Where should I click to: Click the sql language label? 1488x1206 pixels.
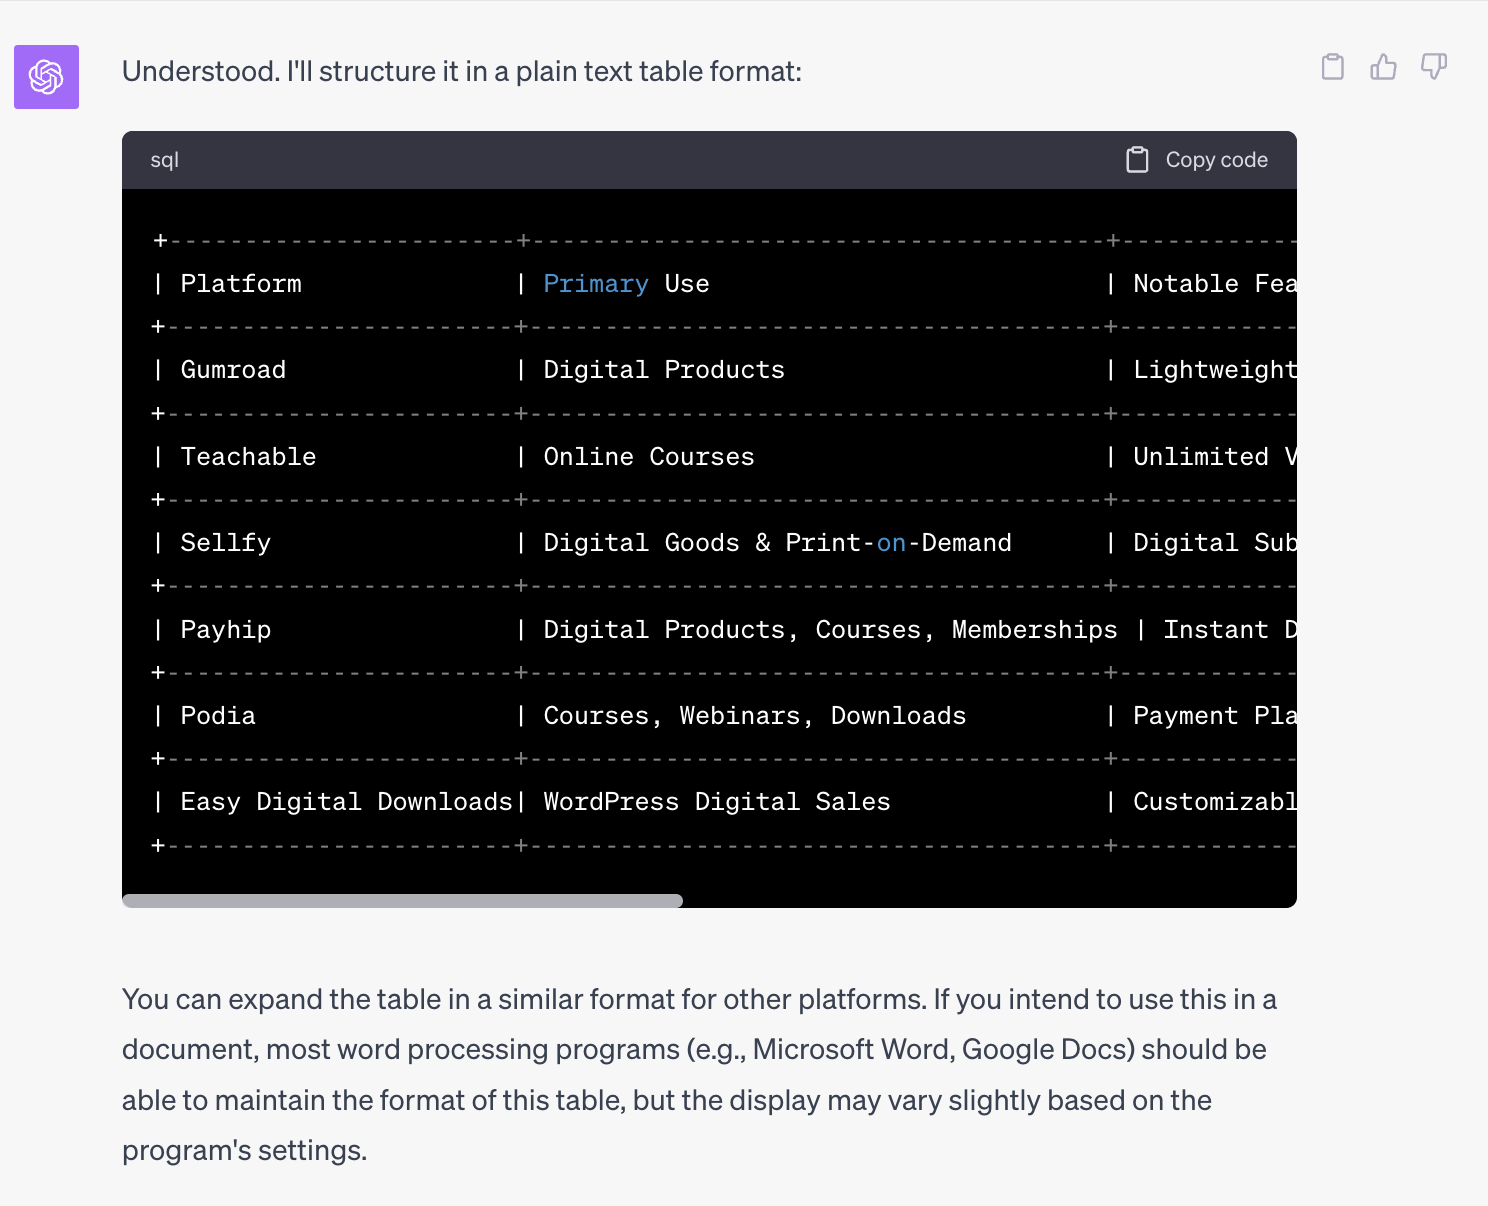pos(164,160)
